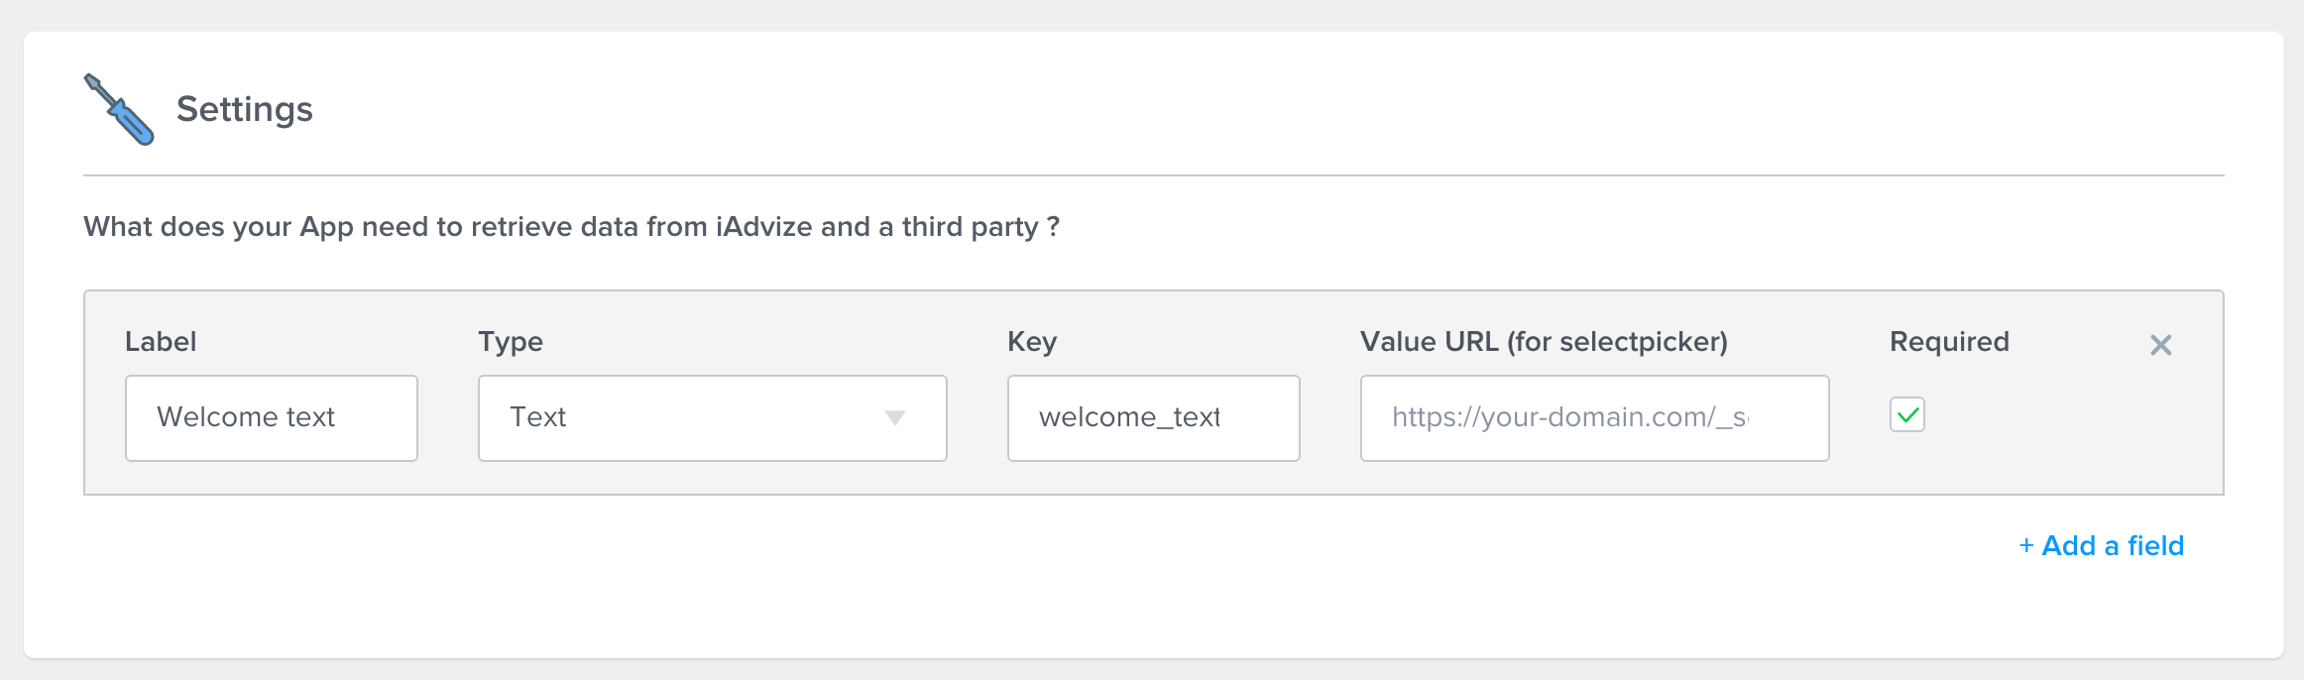2304x680 pixels.
Task: Uncheck the Required checkbox
Action: (1907, 415)
